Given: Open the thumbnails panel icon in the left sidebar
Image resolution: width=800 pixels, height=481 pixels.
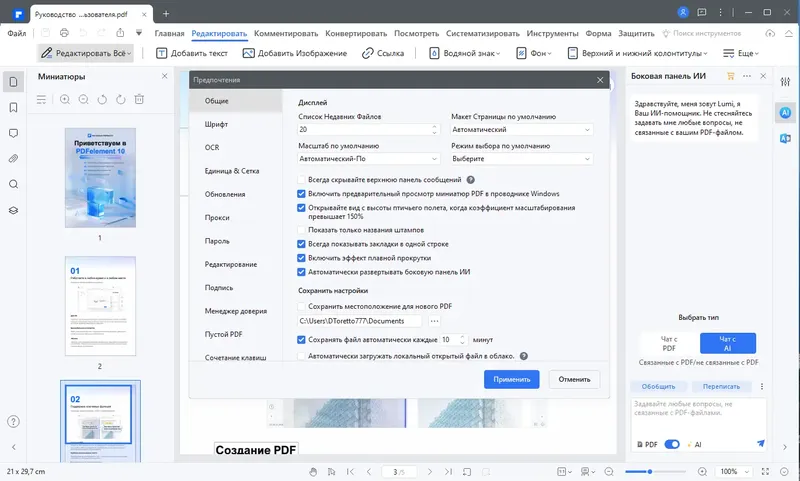Looking at the screenshot, I should [x=14, y=82].
